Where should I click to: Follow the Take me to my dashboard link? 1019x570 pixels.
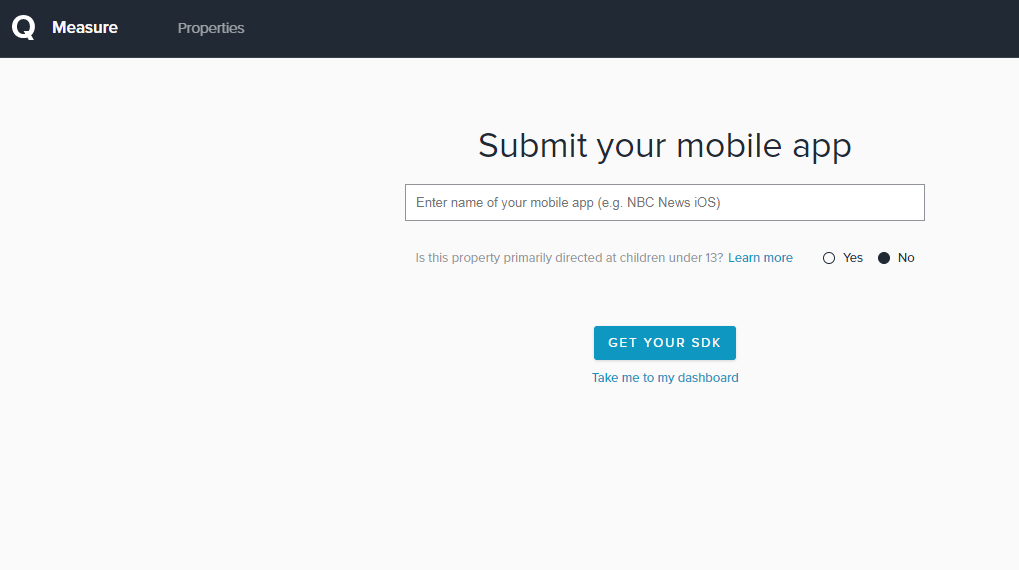(x=665, y=378)
